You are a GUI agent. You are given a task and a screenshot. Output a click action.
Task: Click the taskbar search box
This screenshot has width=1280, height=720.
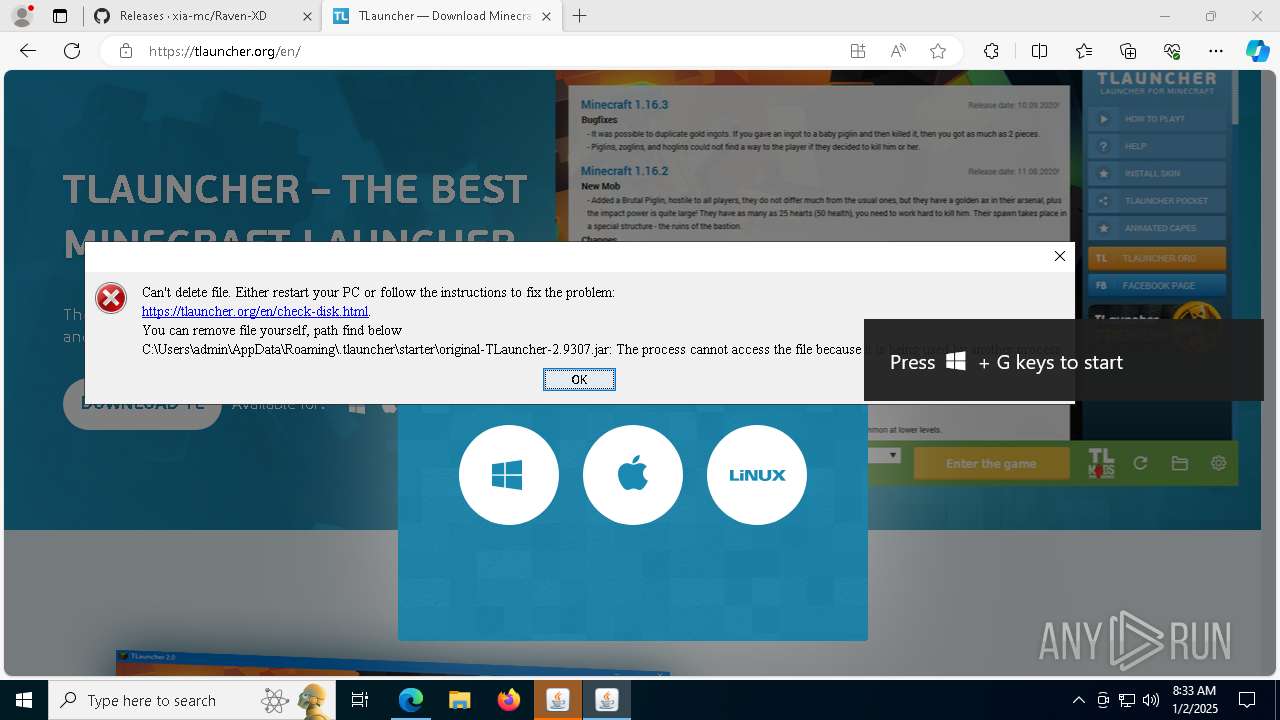[x=193, y=700]
